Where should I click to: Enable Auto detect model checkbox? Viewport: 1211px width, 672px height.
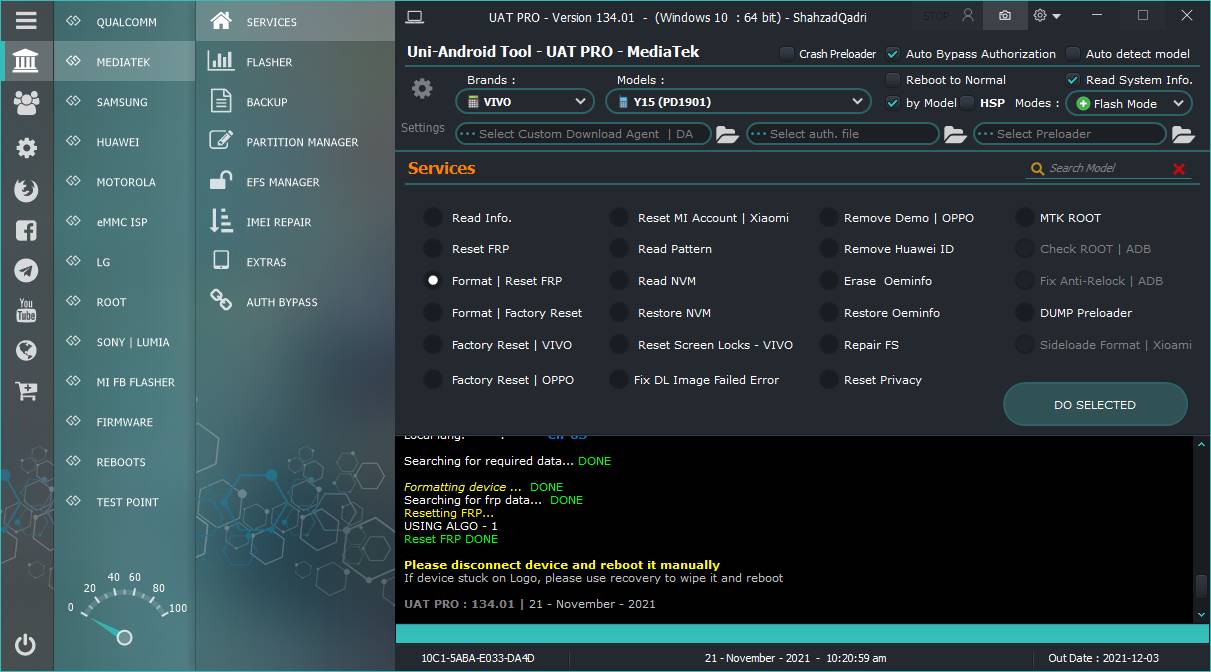1073,54
